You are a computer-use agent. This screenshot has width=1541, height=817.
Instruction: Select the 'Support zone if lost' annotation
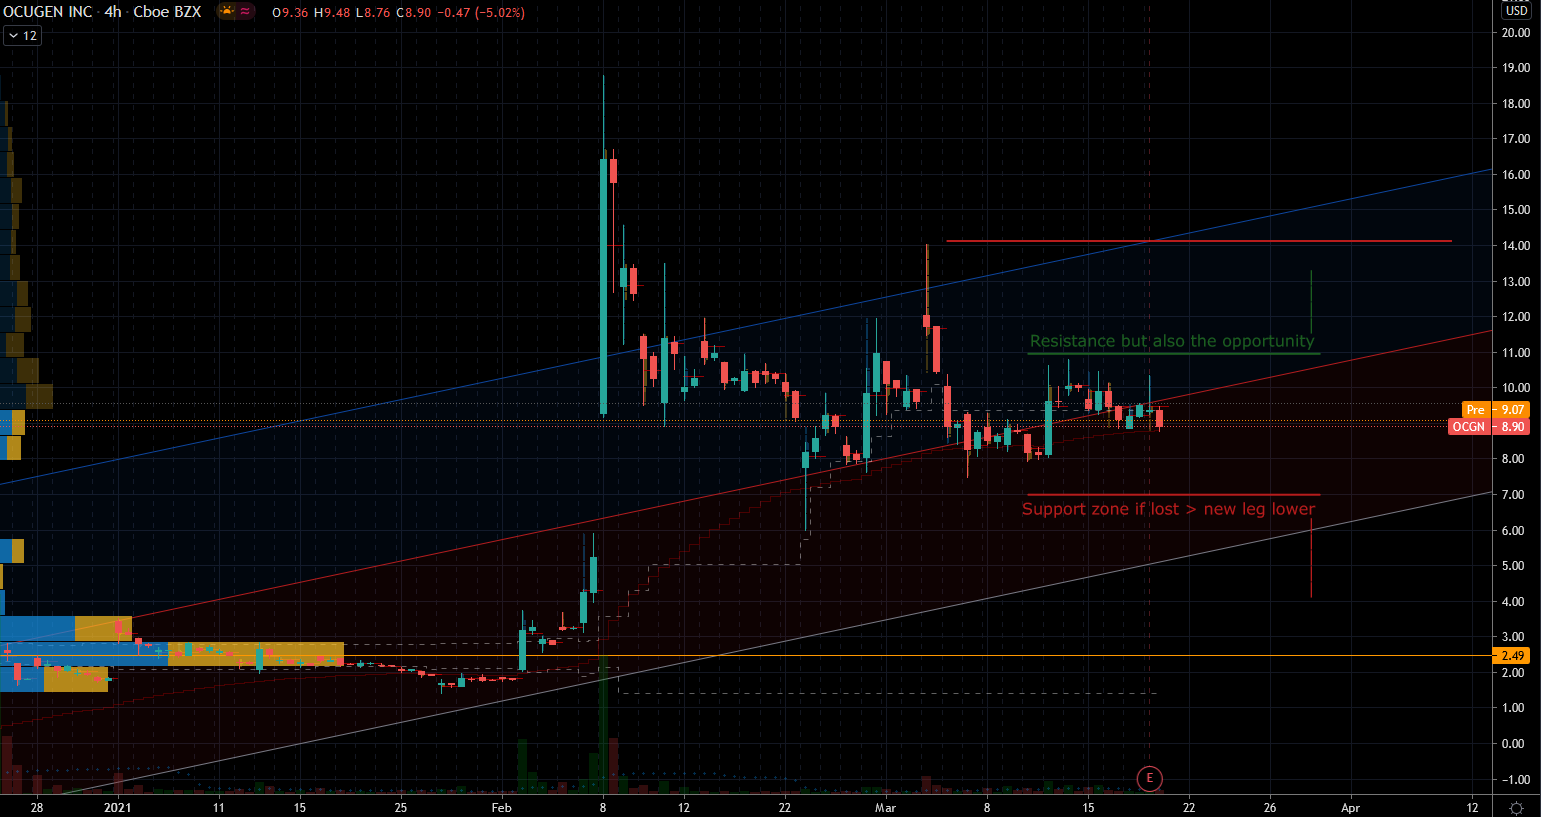pos(1168,509)
